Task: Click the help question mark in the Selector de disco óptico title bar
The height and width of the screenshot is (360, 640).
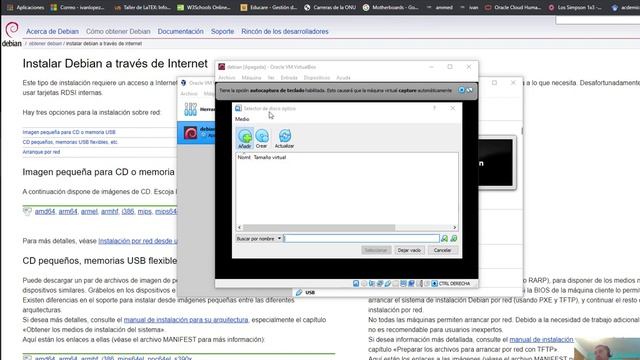Action: pyautogui.click(x=434, y=108)
